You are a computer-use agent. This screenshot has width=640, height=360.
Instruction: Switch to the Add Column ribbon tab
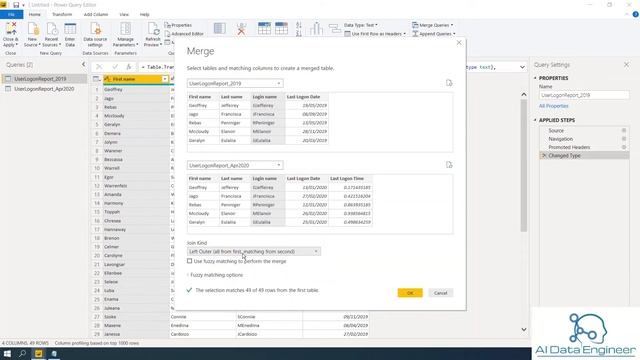[x=96, y=14]
